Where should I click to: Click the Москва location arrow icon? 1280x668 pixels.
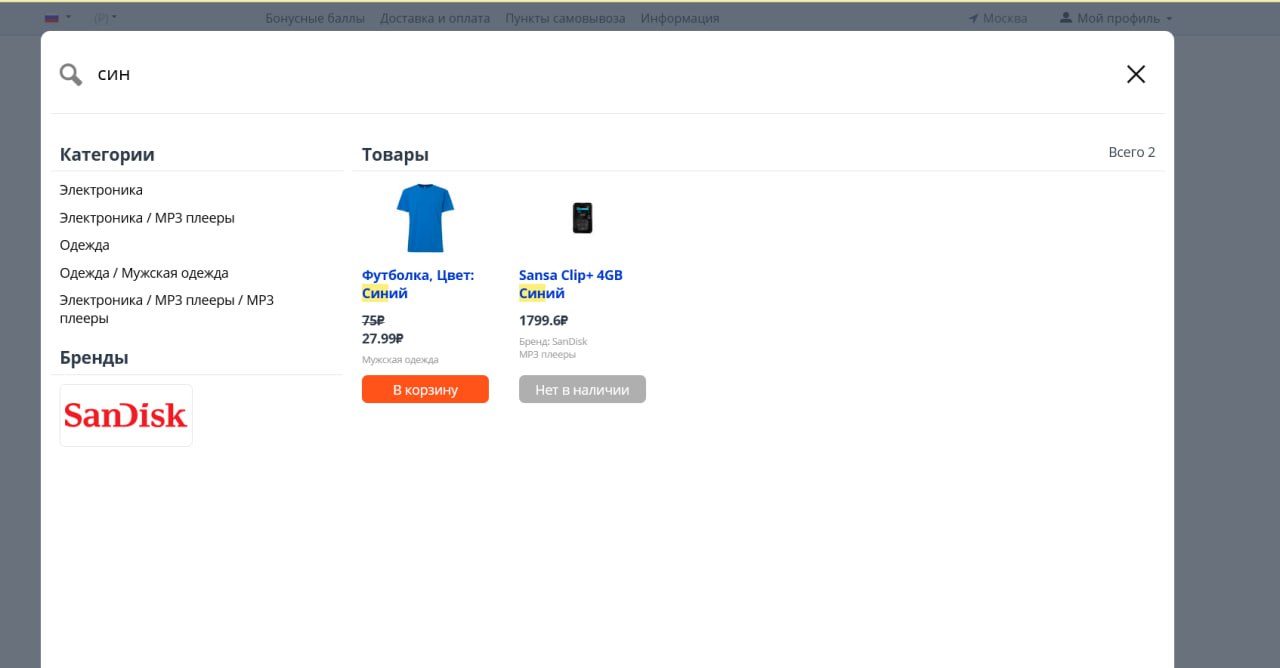tap(974, 18)
